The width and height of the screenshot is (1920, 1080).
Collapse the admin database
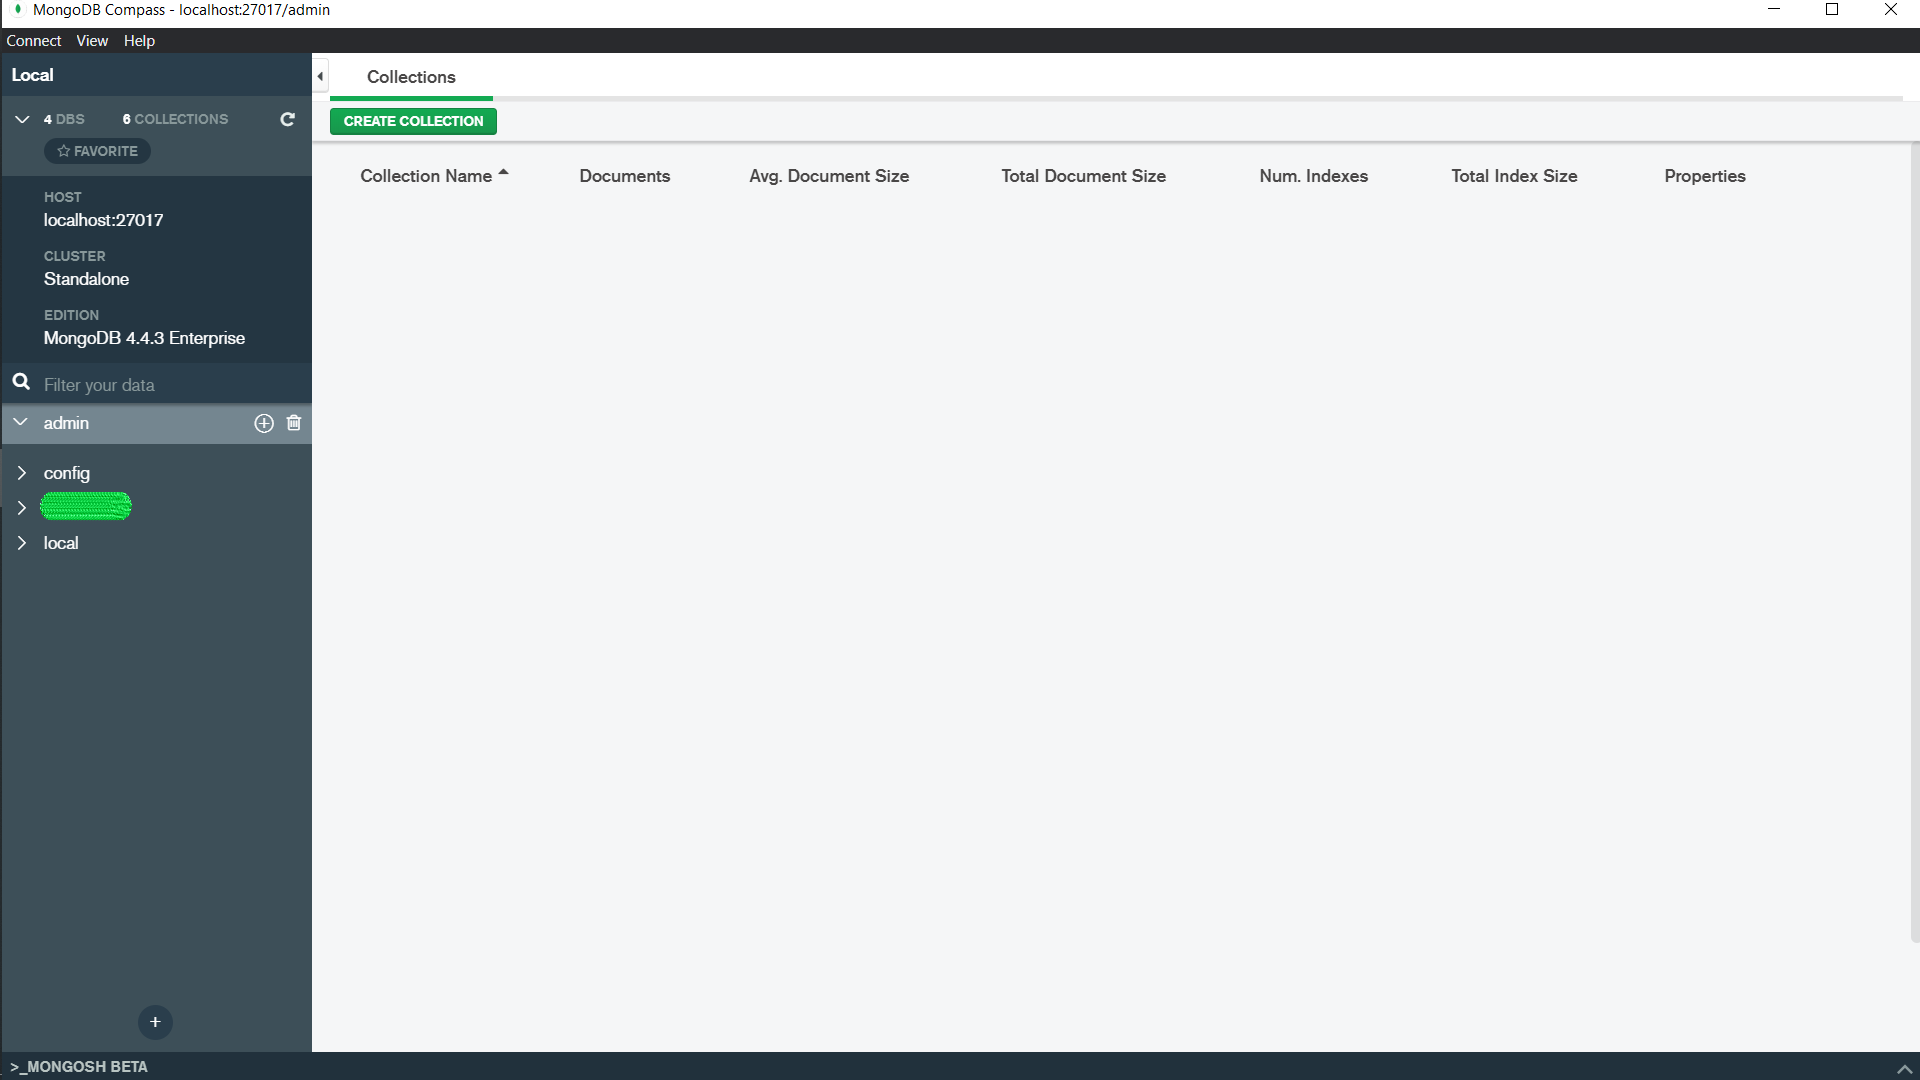(x=20, y=422)
